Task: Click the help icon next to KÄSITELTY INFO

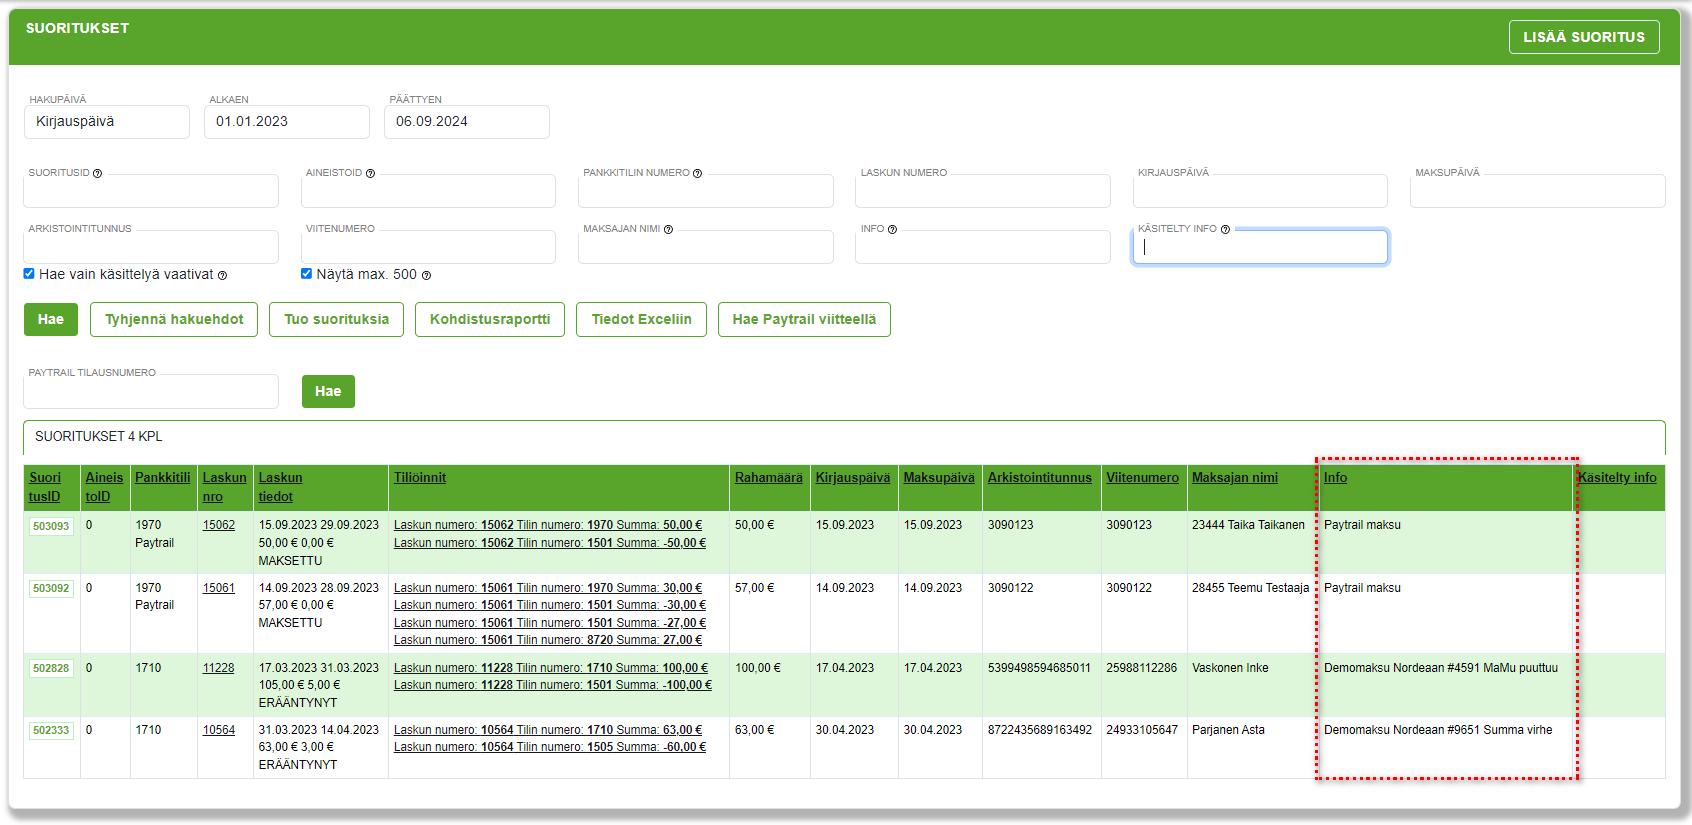Action: pos(1225,230)
